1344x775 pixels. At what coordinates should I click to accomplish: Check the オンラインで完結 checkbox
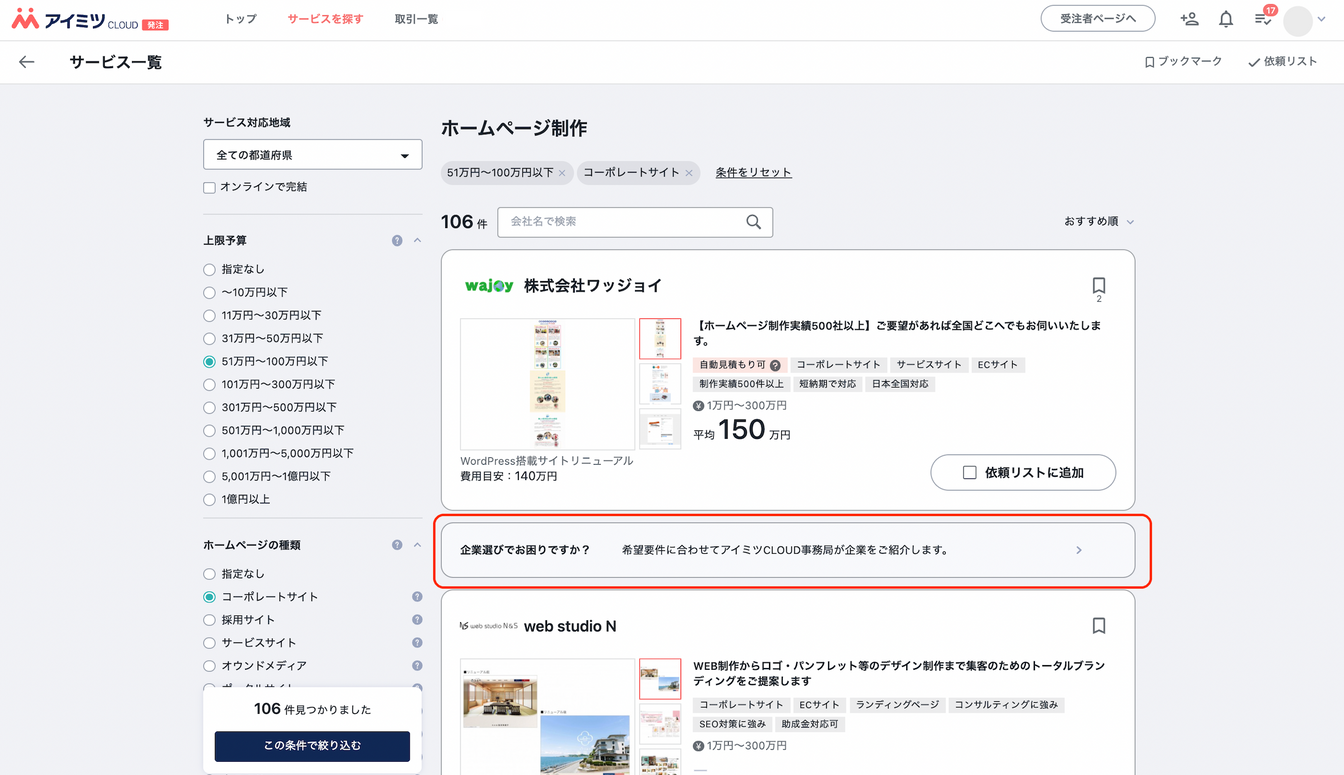coord(210,188)
